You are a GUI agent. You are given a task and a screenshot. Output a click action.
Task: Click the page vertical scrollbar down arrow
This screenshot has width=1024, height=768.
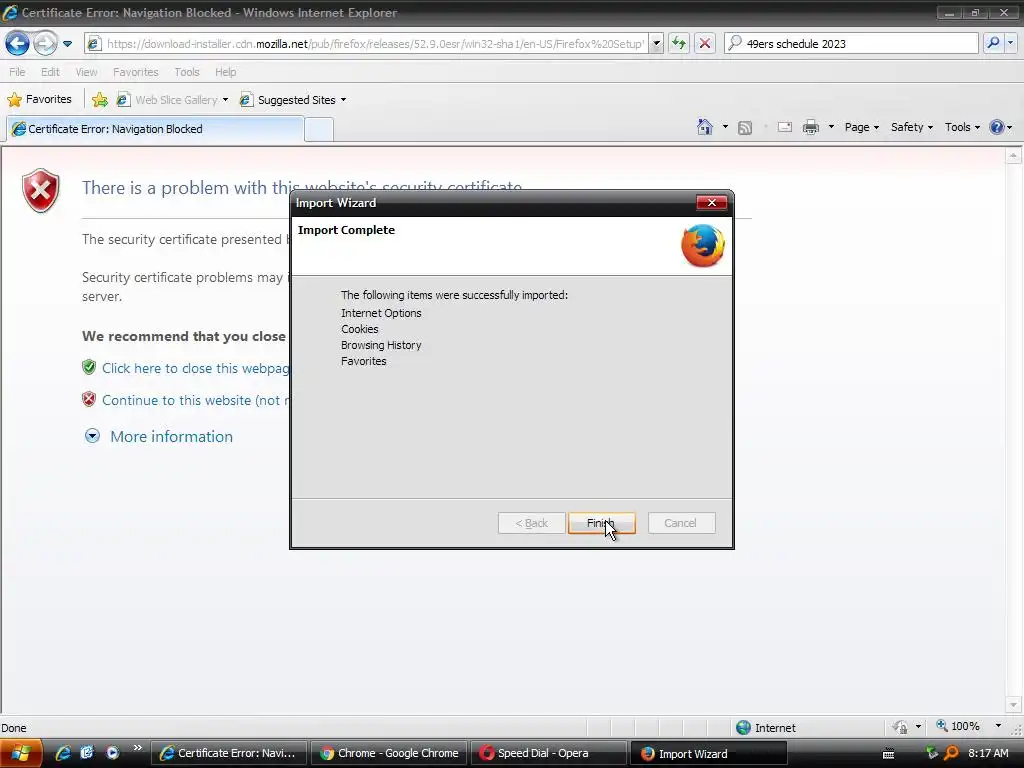[1014, 705]
